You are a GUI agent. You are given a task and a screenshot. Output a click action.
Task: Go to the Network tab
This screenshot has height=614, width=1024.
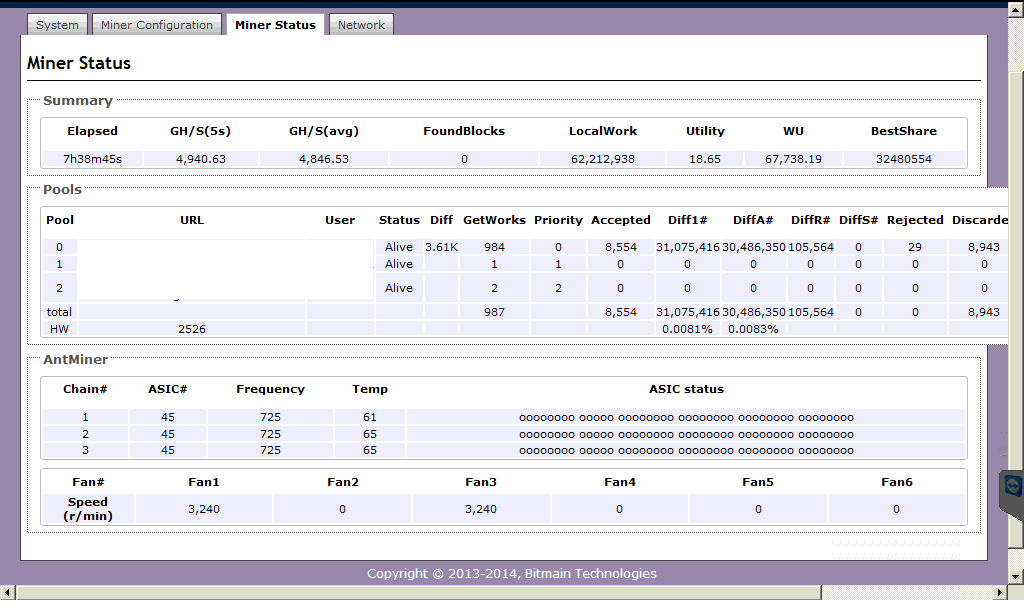coord(361,25)
